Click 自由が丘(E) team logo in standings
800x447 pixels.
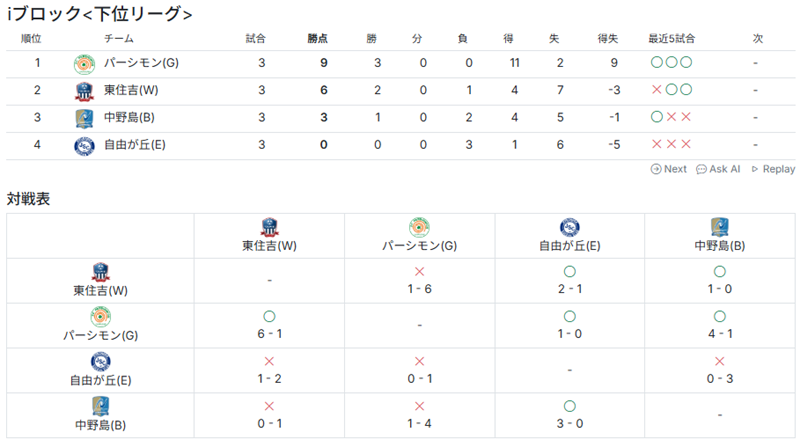coord(84,146)
